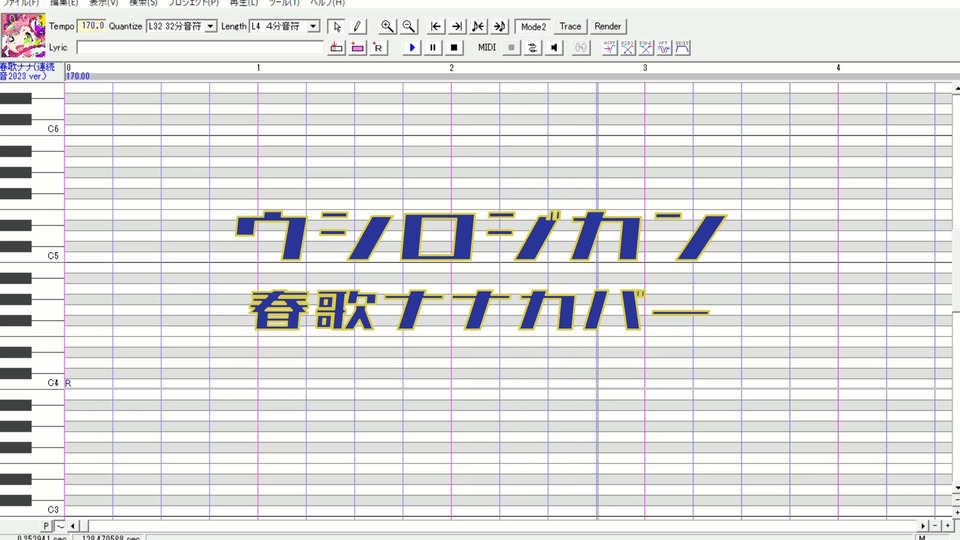This screenshot has height=540, width=960.
Task: Click the C5 piano key
Action: click(x=32, y=256)
